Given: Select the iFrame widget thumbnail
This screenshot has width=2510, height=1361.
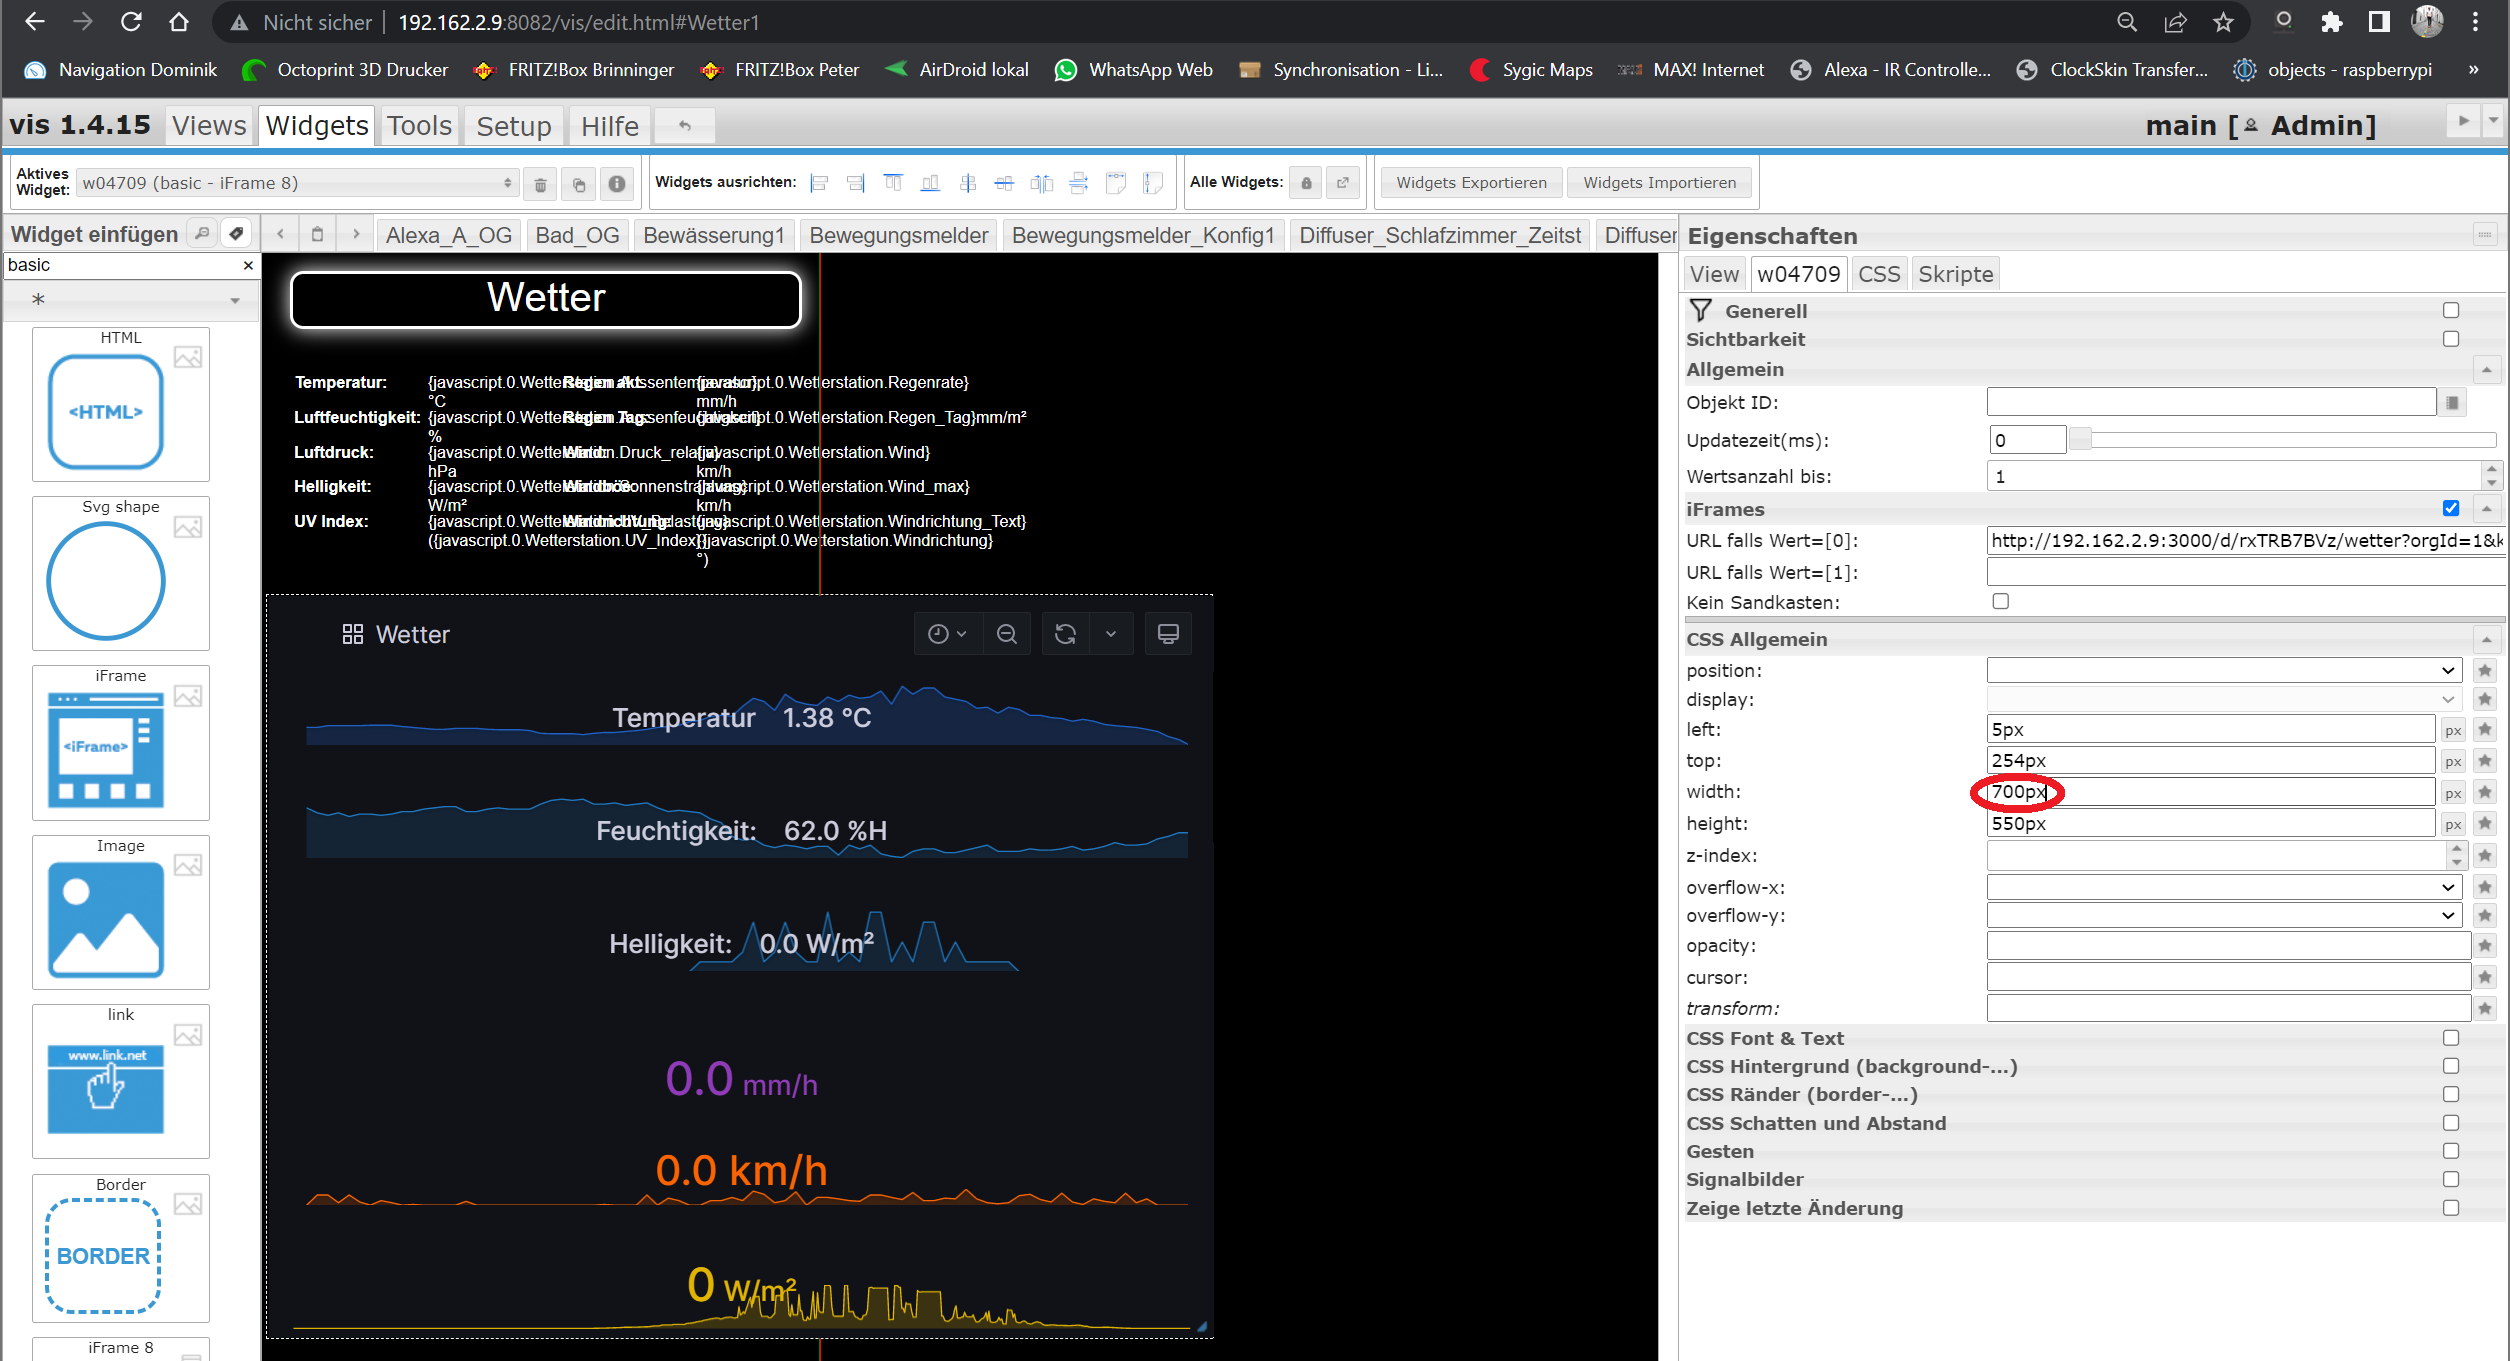Looking at the screenshot, I should [x=106, y=749].
